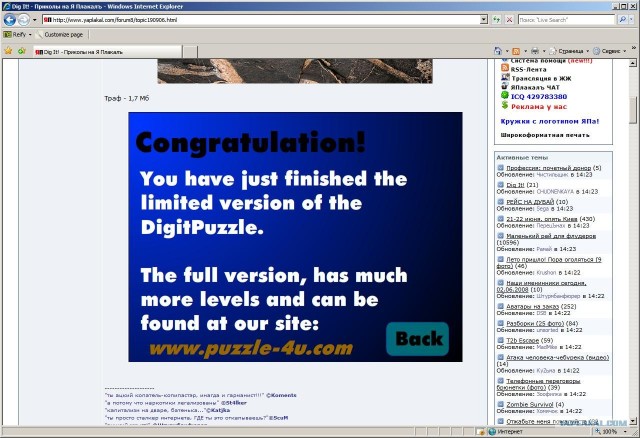This screenshot has width=640, height=438.
Task: Click the magnifier search button
Action: click(622, 20)
